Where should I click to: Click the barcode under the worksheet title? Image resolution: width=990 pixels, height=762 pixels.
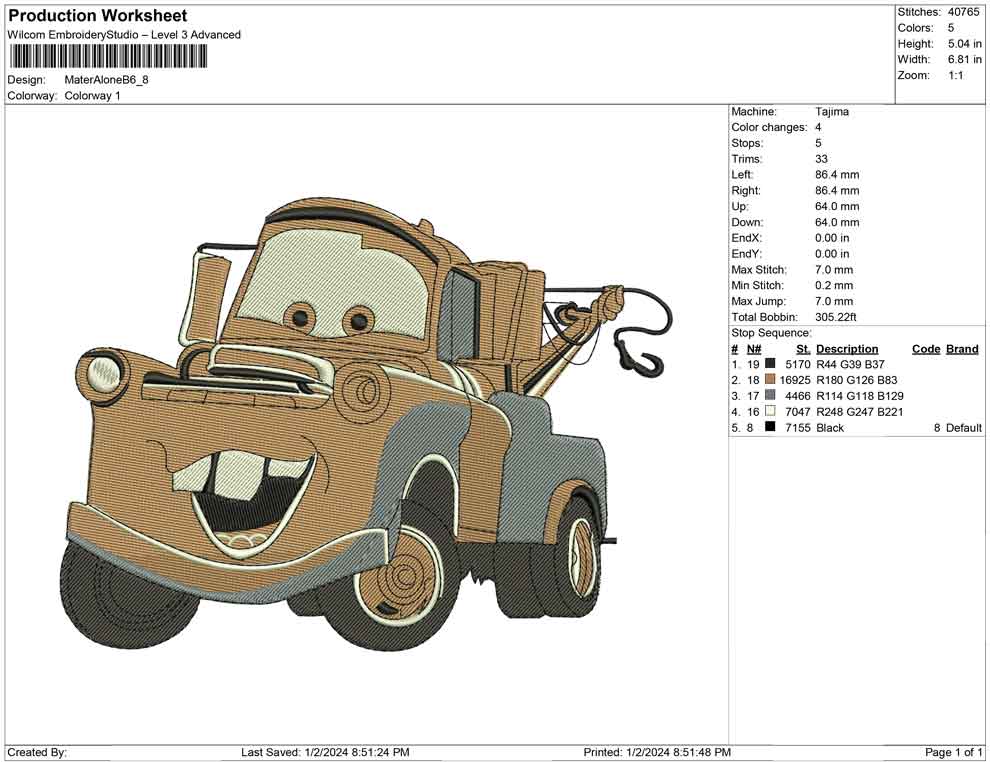[x=108, y=56]
